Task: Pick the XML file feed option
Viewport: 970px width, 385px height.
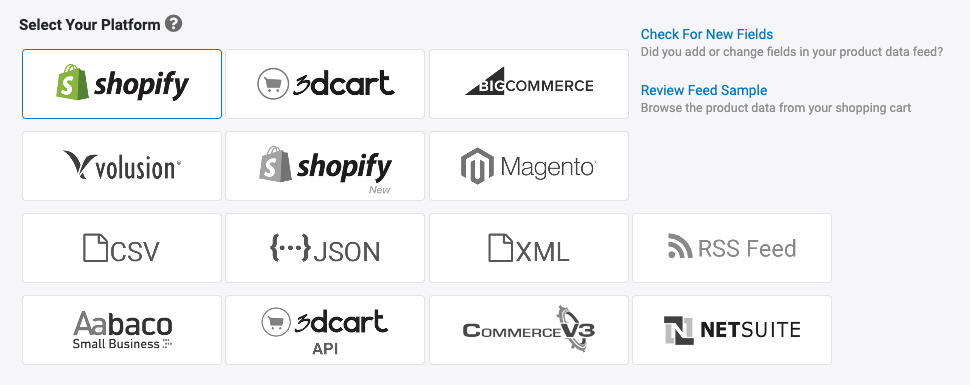Action: point(529,248)
